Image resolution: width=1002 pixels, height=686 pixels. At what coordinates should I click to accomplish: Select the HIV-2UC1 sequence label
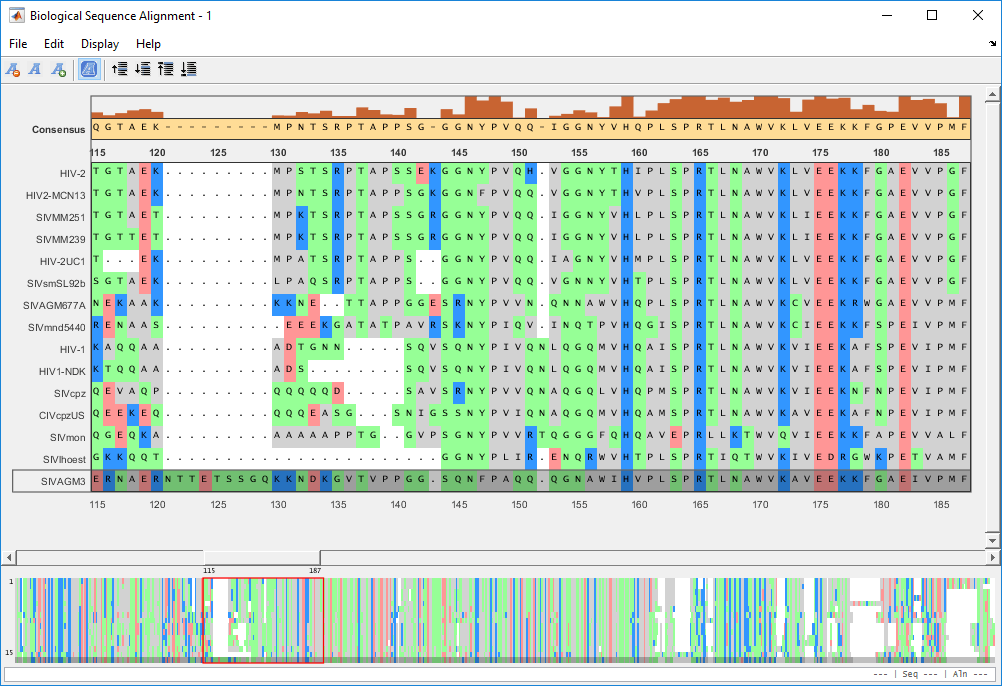(63, 261)
